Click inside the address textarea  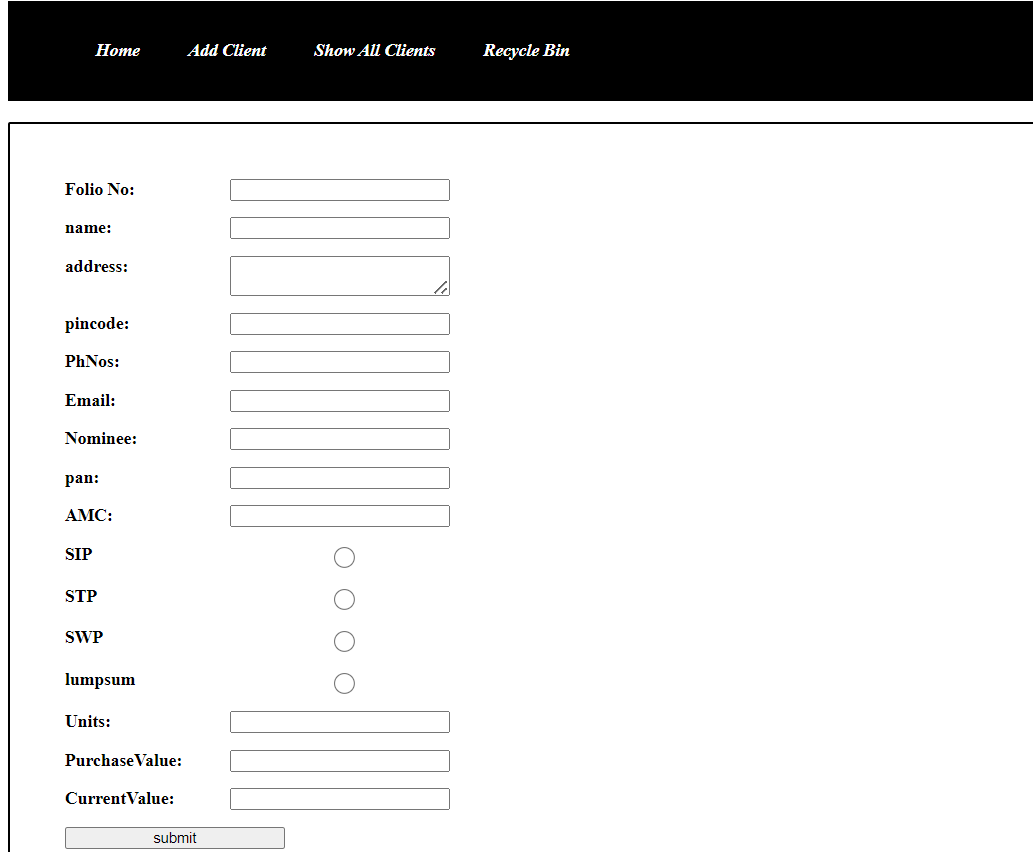(340, 276)
